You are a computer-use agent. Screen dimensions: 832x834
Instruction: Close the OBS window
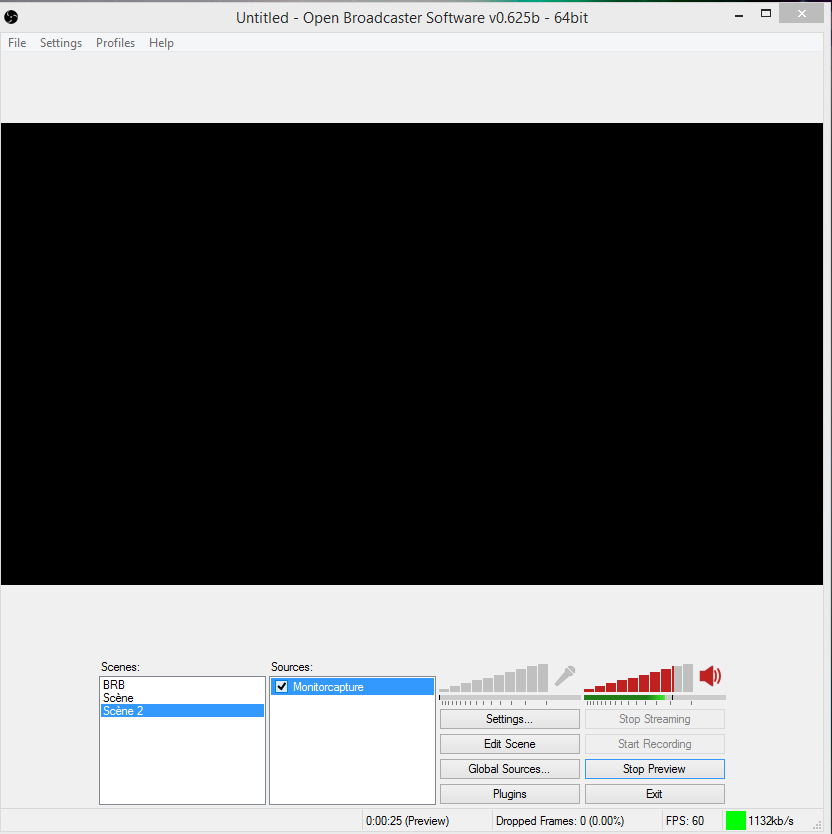click(x=802, y=14)
